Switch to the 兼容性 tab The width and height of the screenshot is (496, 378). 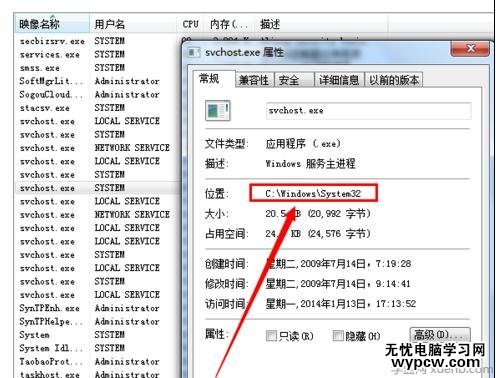point(254,80)
